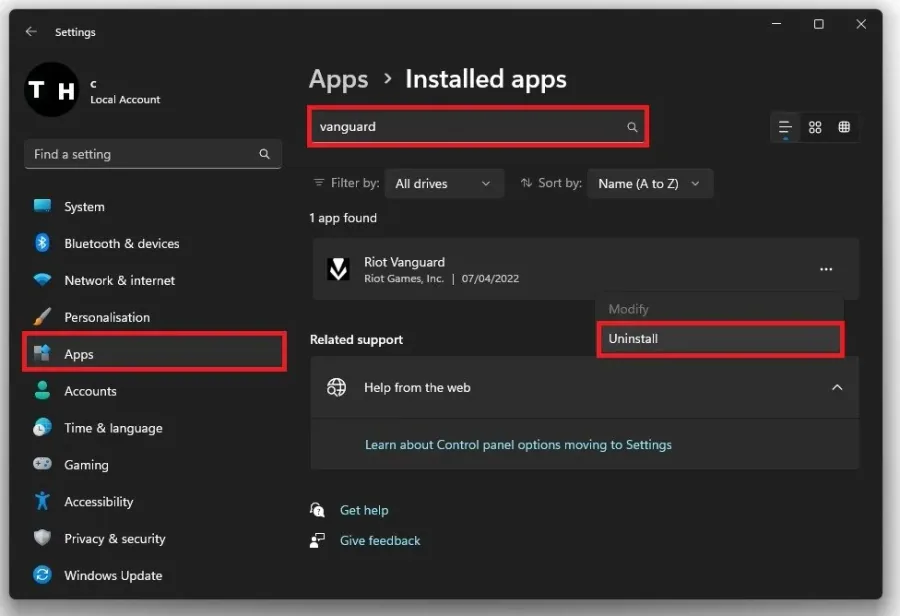Viewport: 900px width, 616px height.
Task: Close the Settings window
Action: [861, 24]
